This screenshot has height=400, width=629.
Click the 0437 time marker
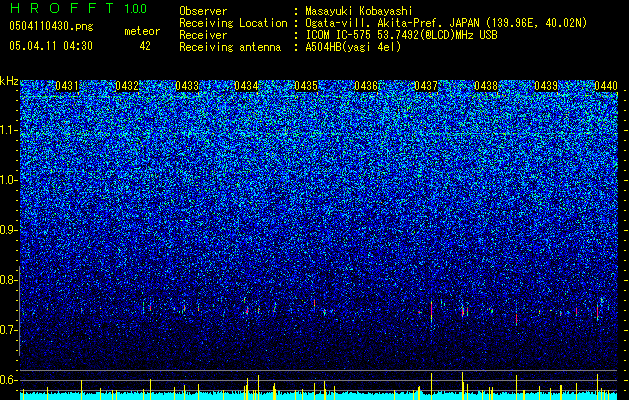pyautogui.click(x=426, y=86)
